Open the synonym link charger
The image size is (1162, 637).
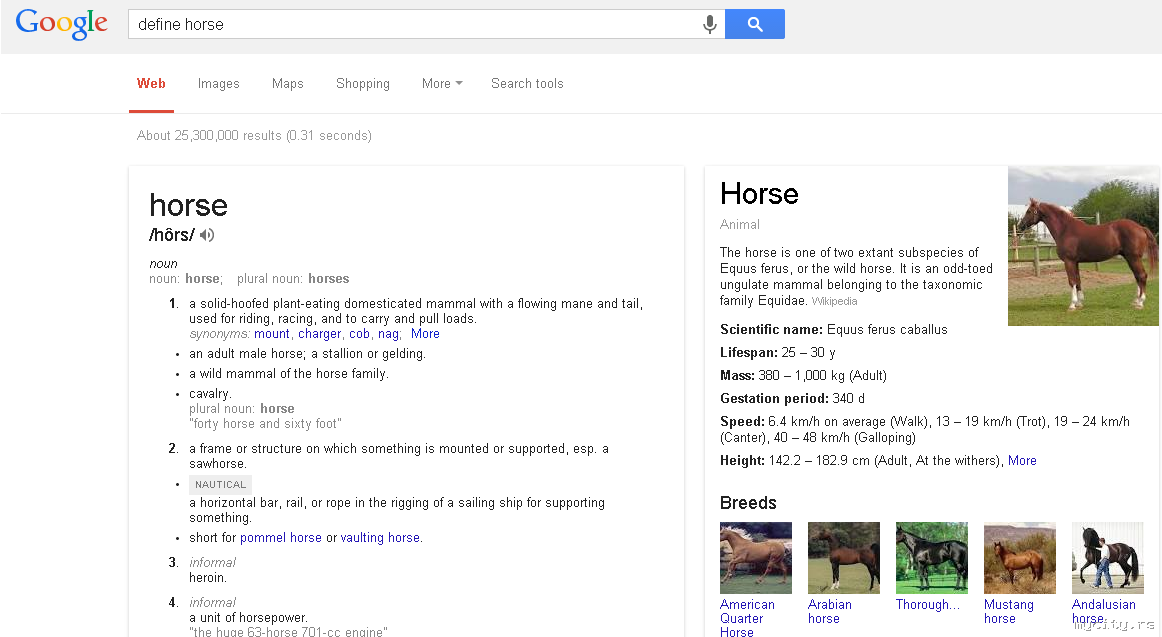(x=319, y=333)
